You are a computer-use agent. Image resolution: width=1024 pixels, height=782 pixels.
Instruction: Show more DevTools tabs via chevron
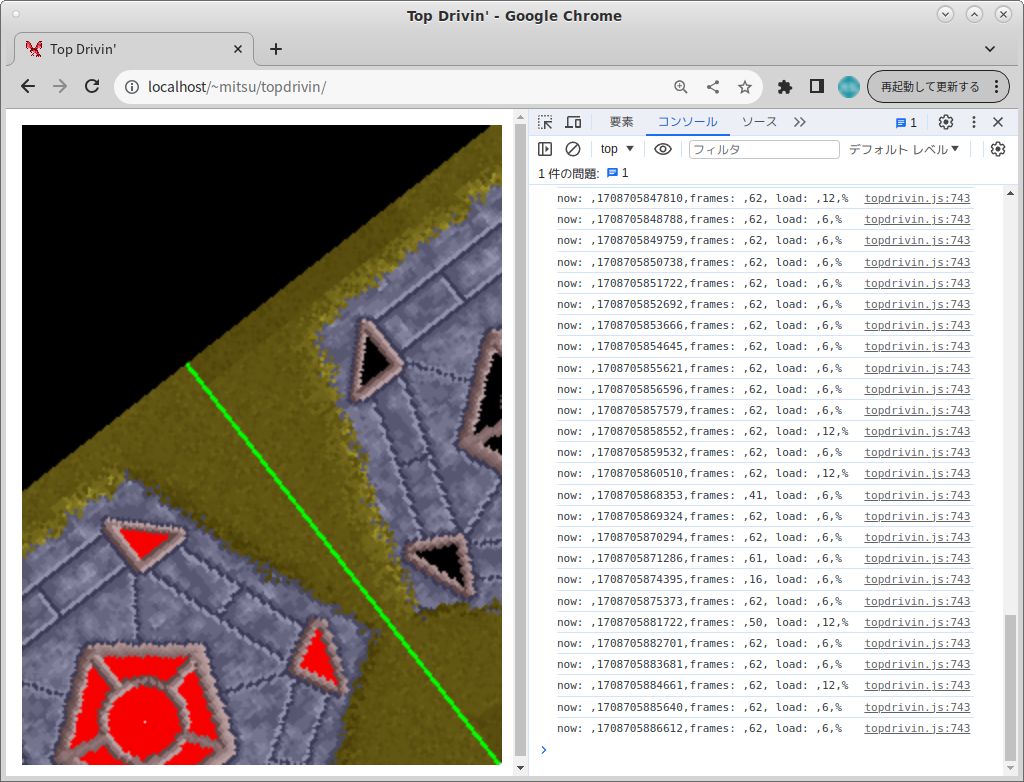[x=800, y=122]
